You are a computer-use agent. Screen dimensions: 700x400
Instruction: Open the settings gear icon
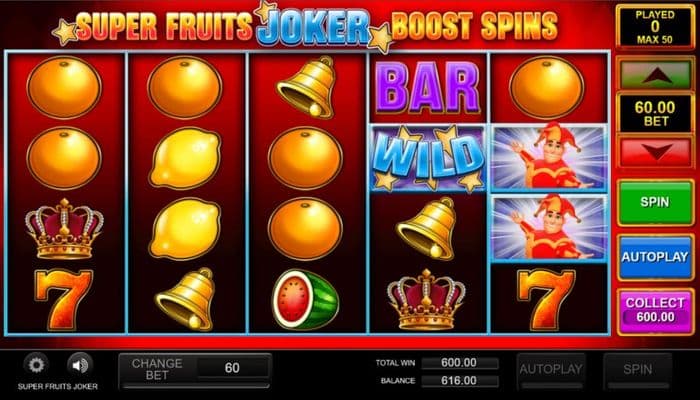pos(36,365)
